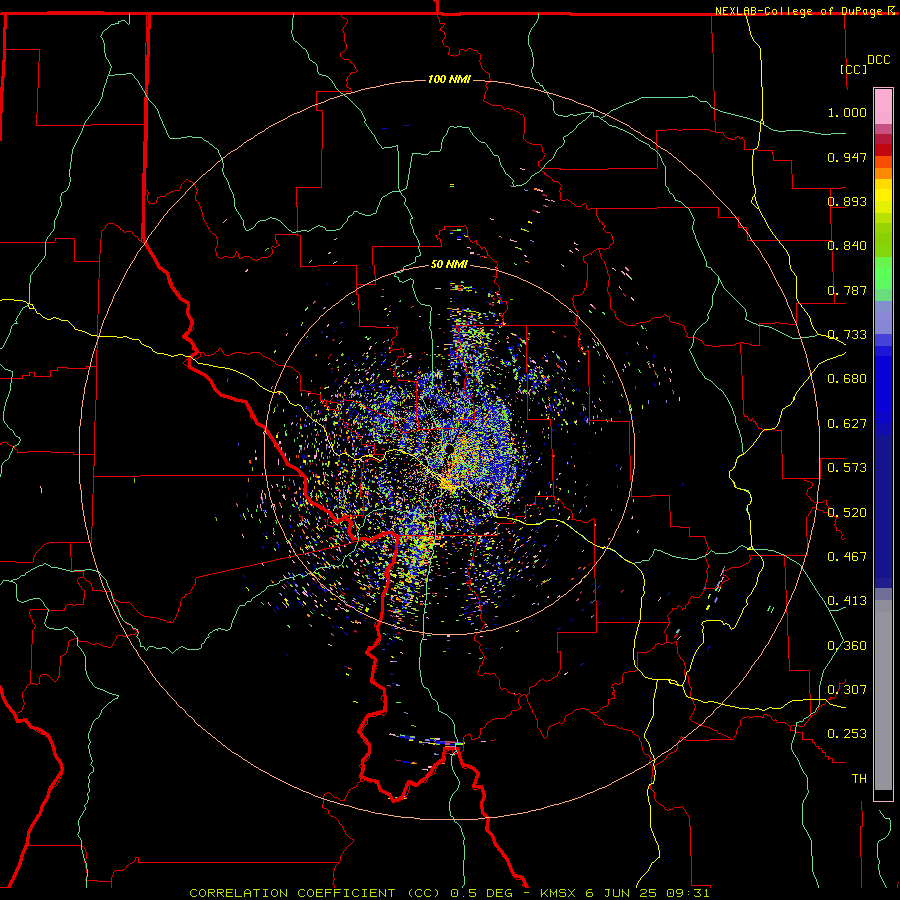The width and height of the screenshot is (900, 900).
Task: Click the DCC legend title
Action: pyautogui.click(x=878, y=60)
